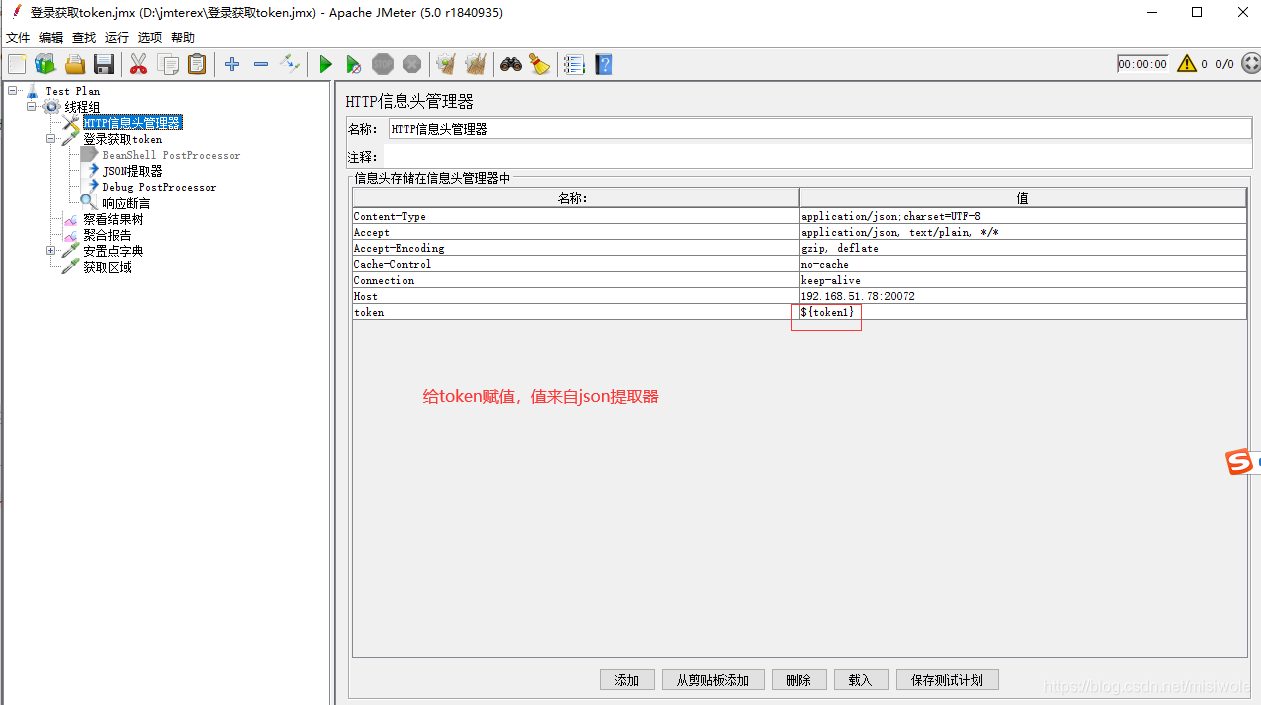Select the BeanShell PostProcessor tree item
Image resolution: width=1261 pixels, height=705 pixels.
tap(171, 155)
